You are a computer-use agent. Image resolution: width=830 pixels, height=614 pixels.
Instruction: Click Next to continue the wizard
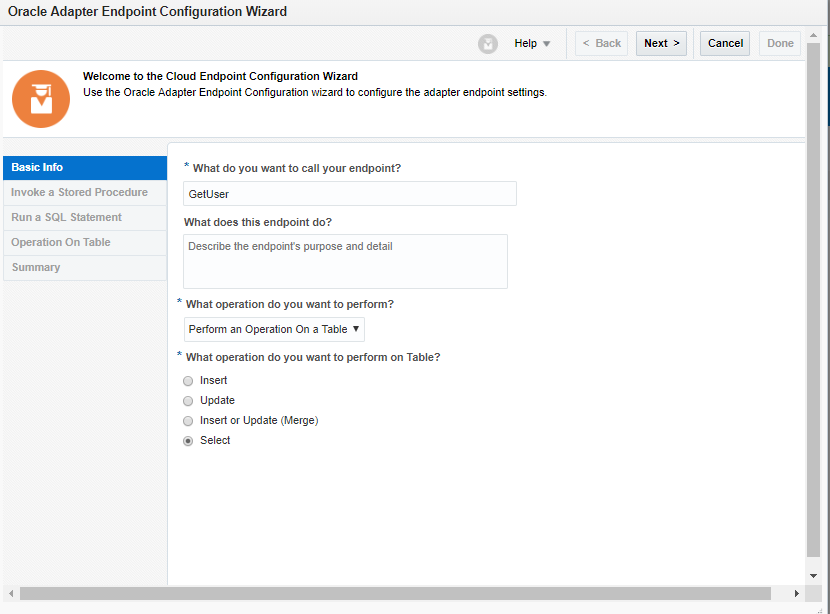[661, 43]
